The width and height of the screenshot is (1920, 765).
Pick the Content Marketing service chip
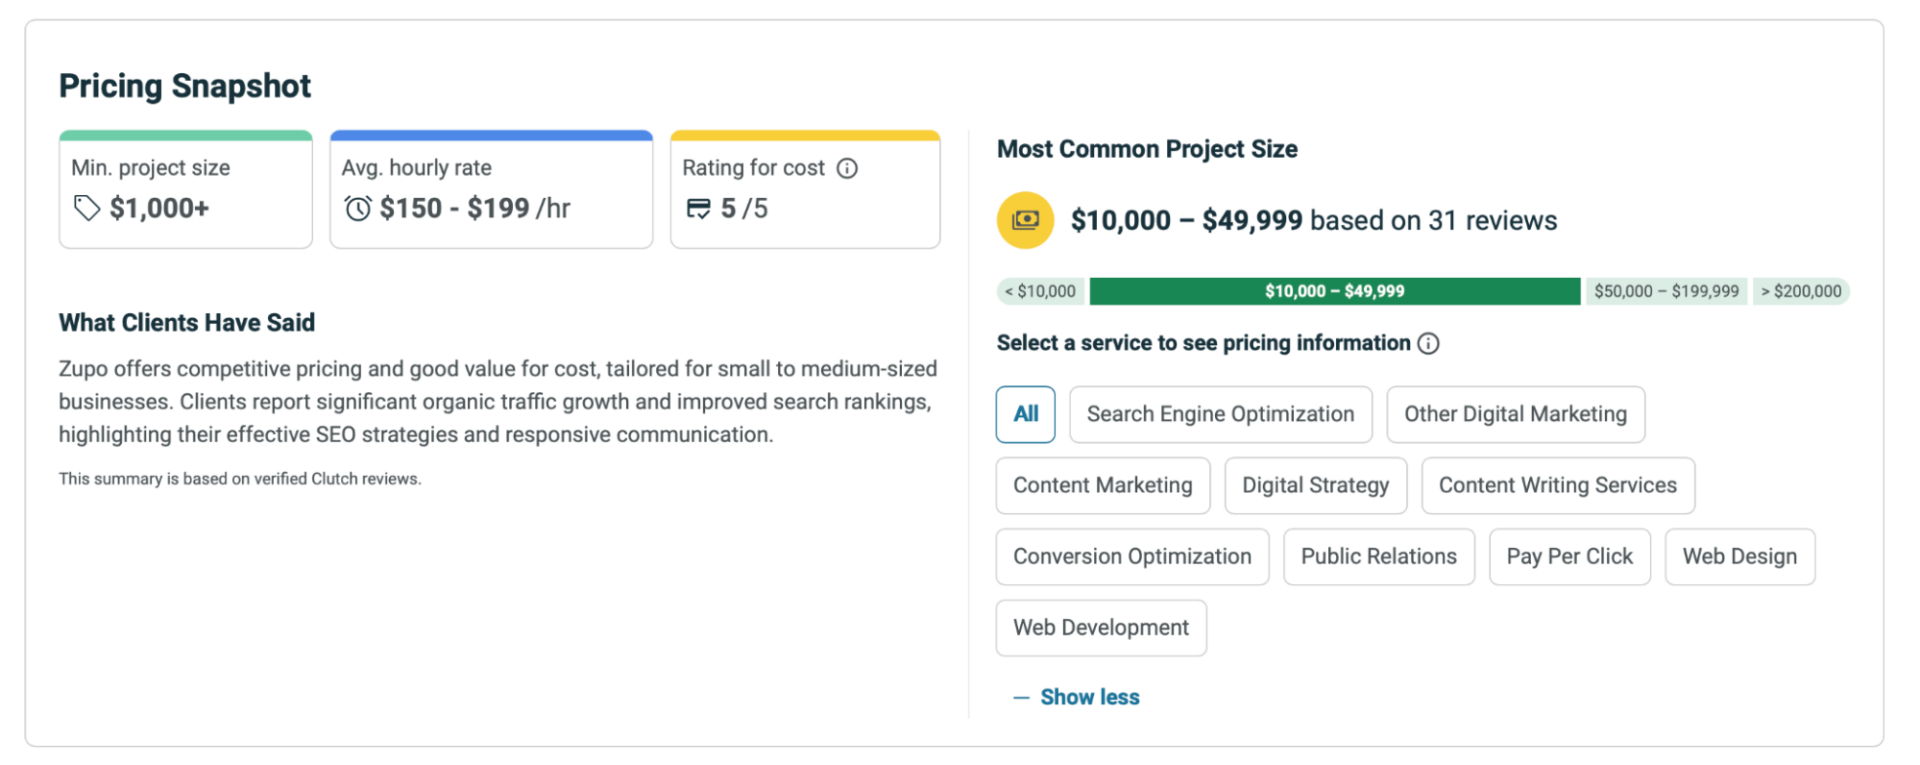[x=1102, y=485]
